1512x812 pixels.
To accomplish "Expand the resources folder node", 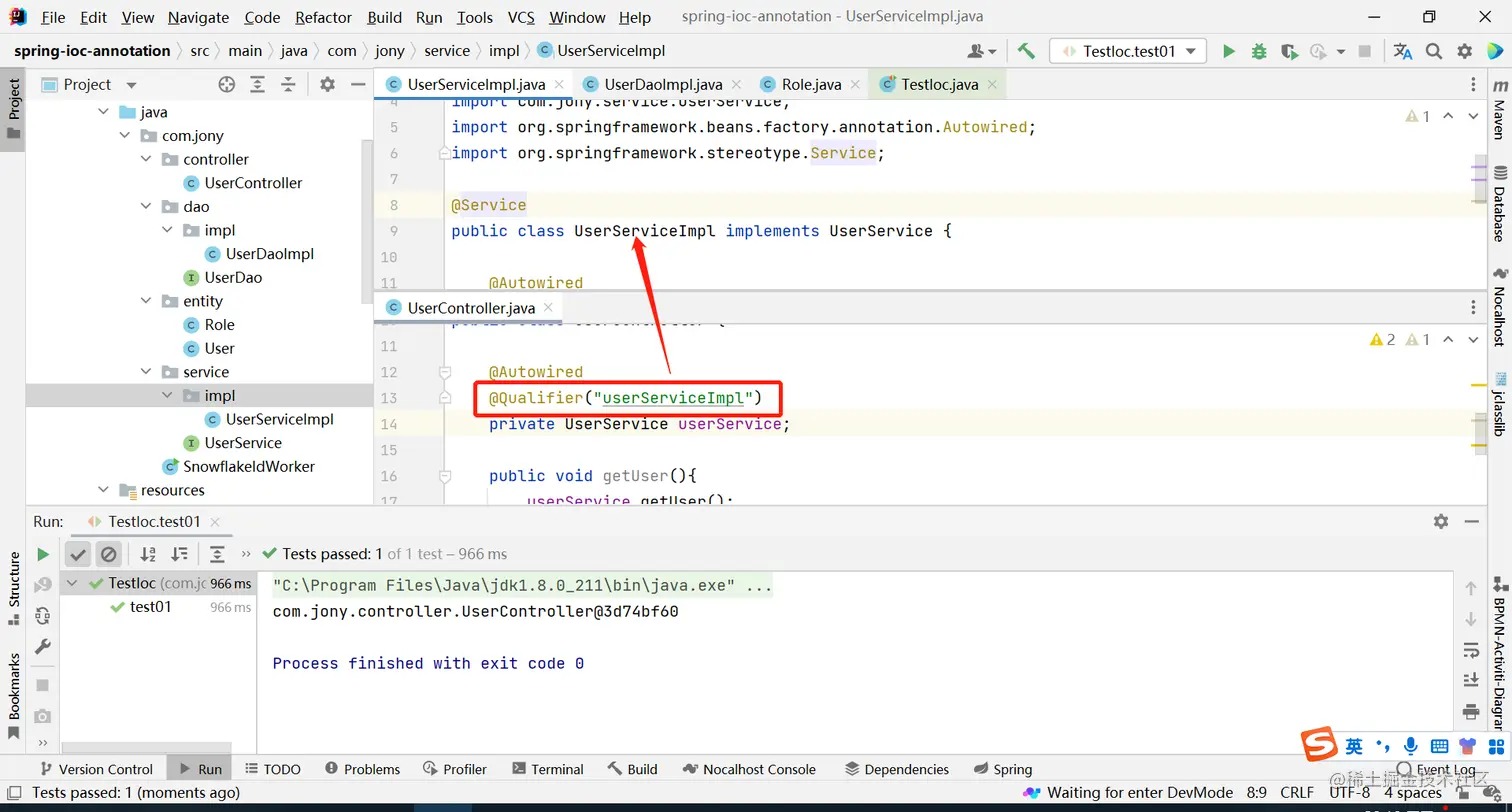I will (104, 491).
